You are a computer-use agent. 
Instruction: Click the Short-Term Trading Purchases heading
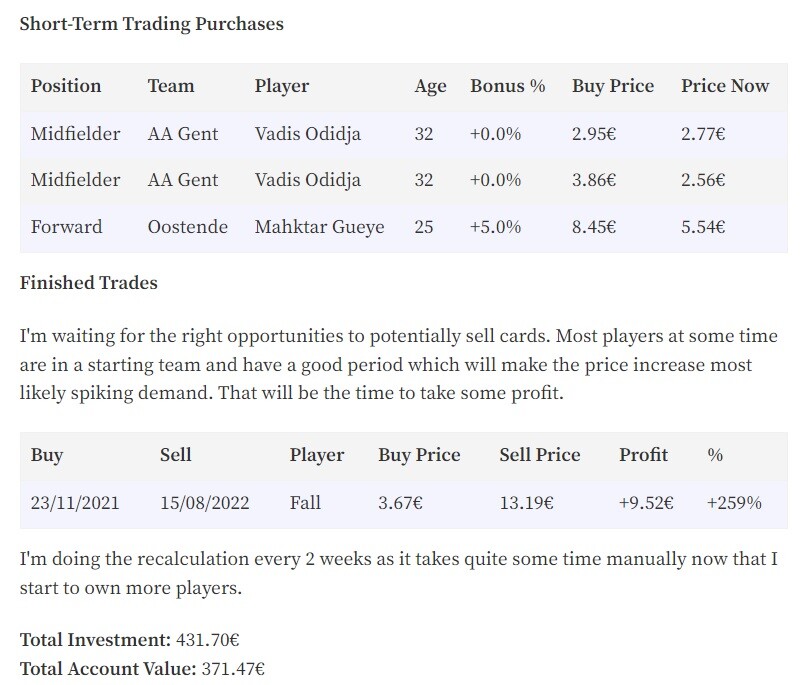151,24
